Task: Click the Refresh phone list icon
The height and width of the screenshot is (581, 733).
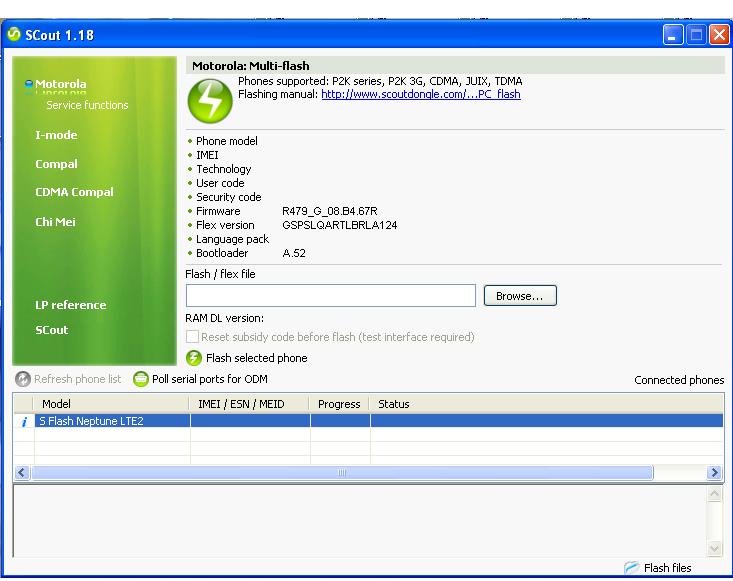Action: click(22, 379)
